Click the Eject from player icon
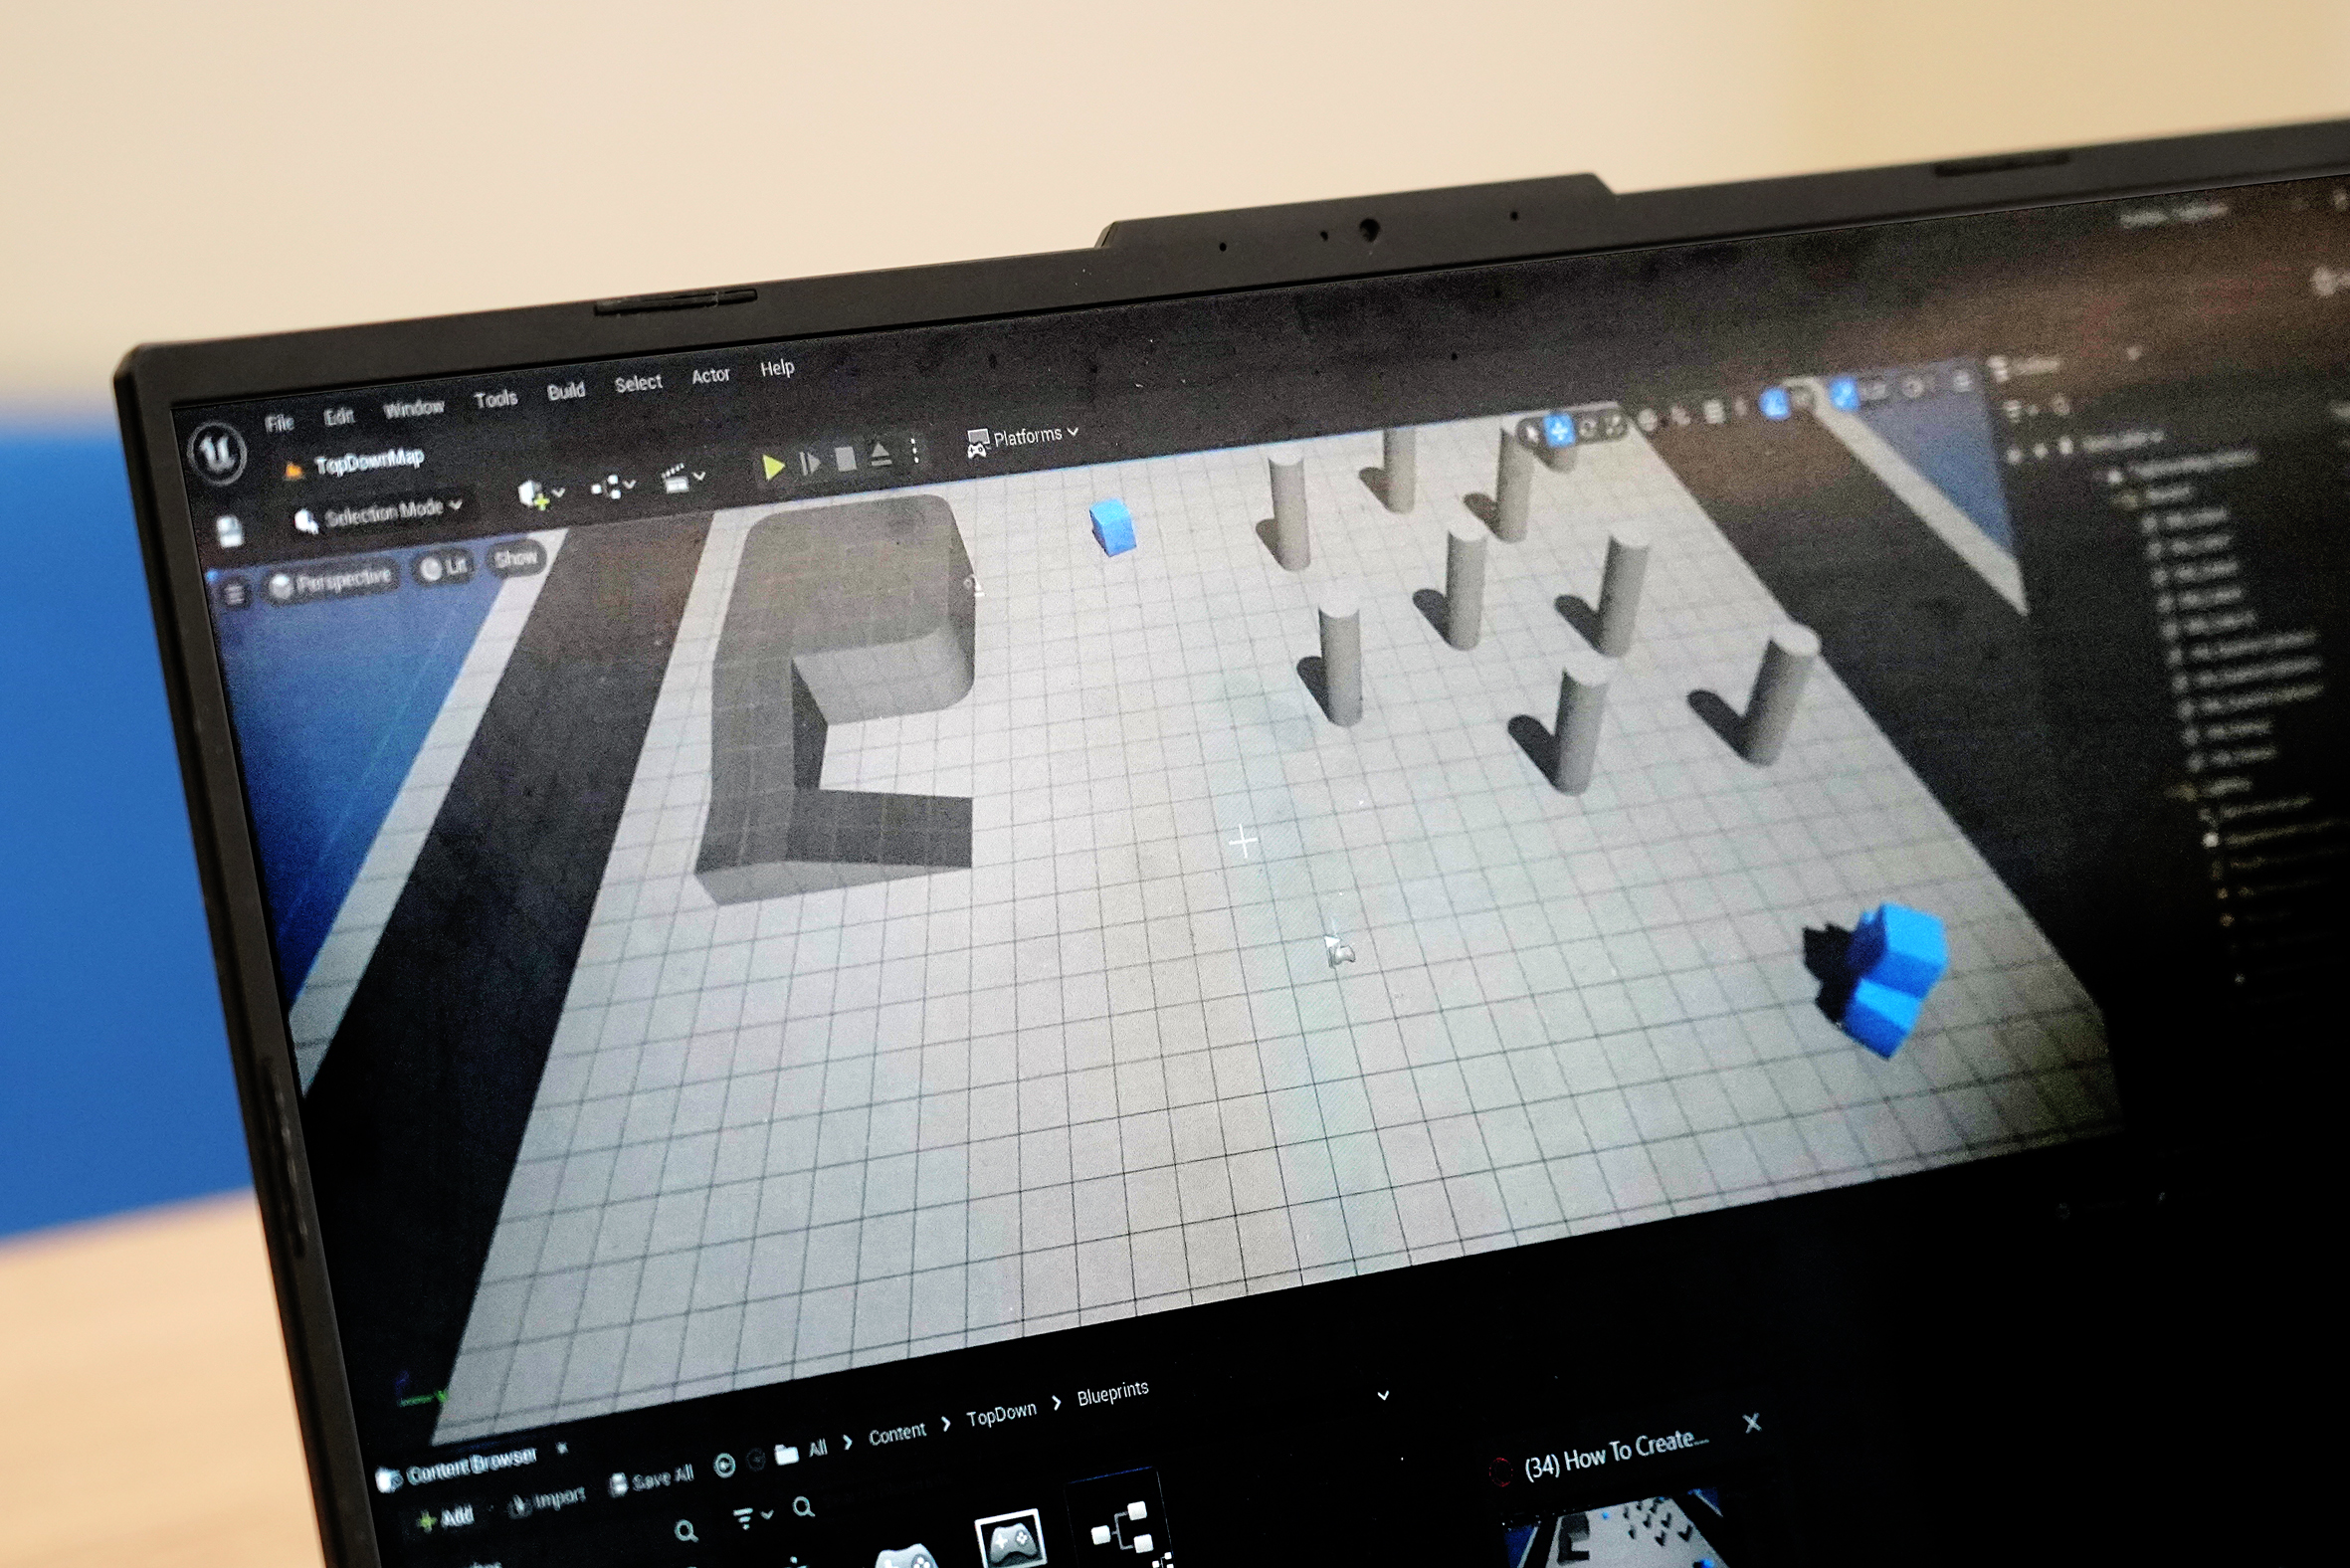Viewport: 2350px width, 1568px height. 880,455
